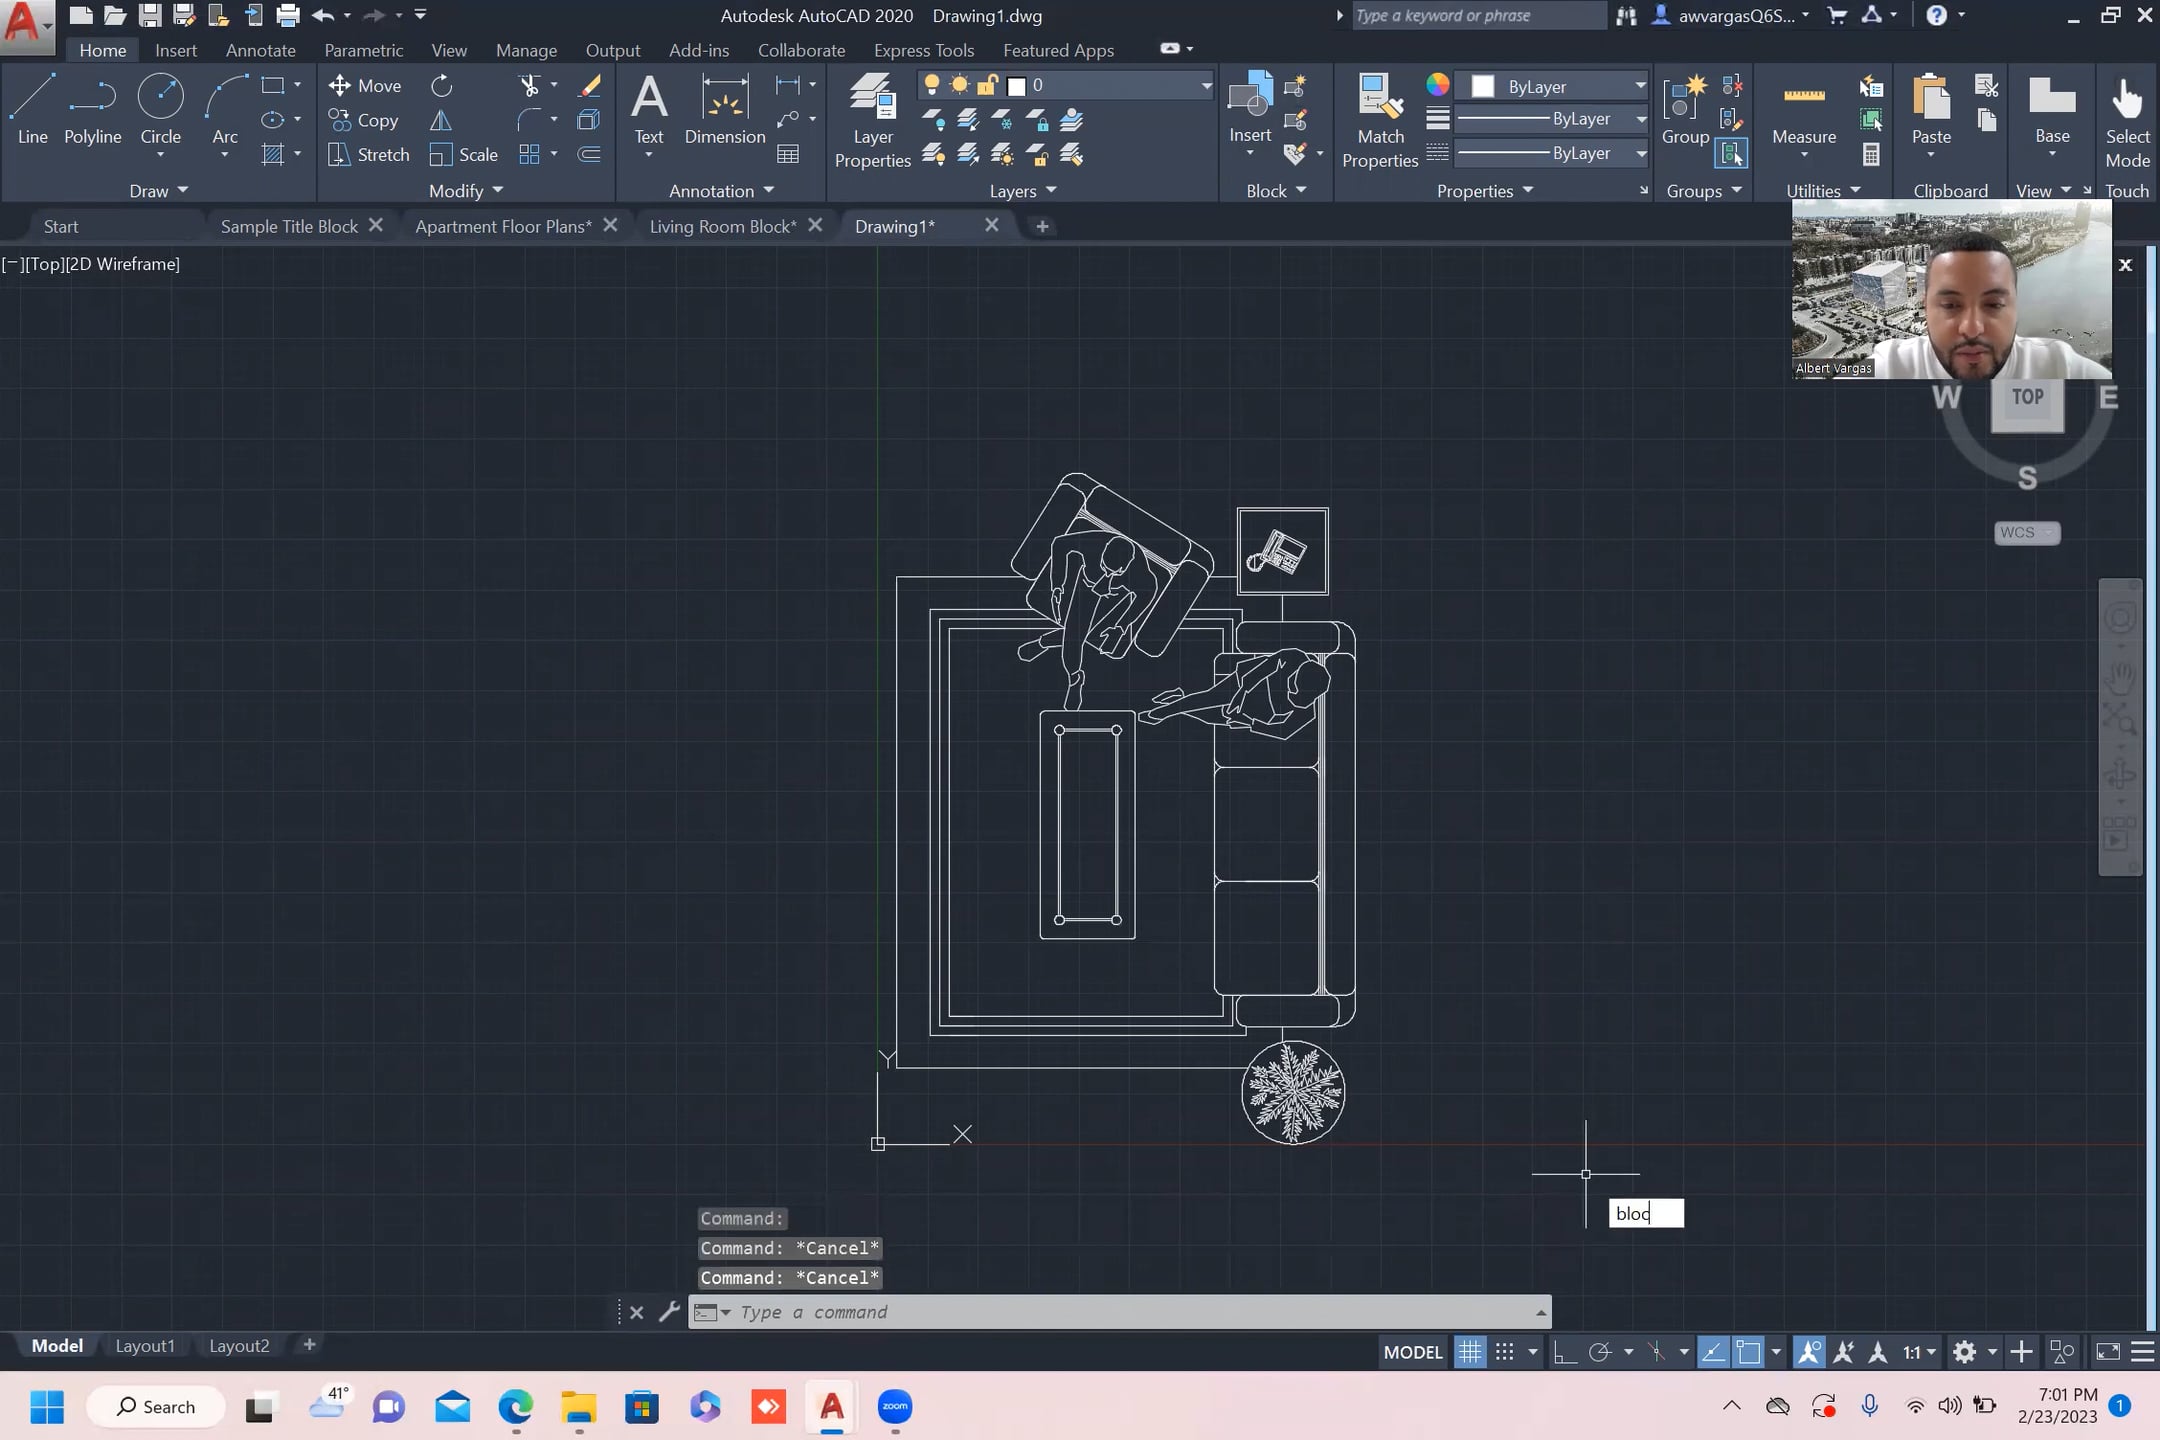Click the layer color swatch

pyautogui.click(x=1016, y=86)
